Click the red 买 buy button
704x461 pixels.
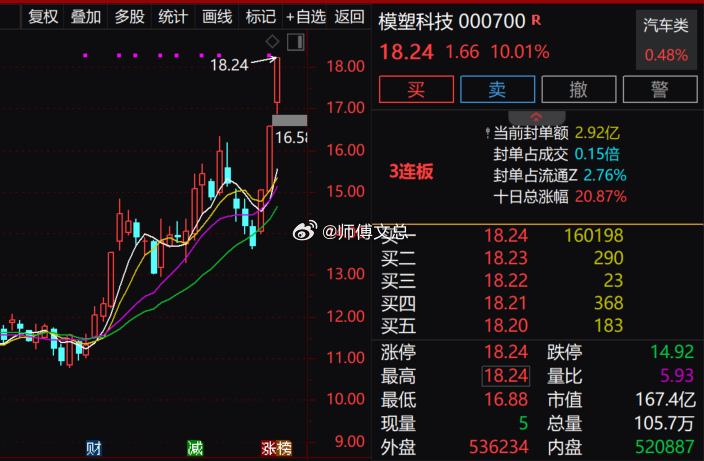[x=416, y=89]
